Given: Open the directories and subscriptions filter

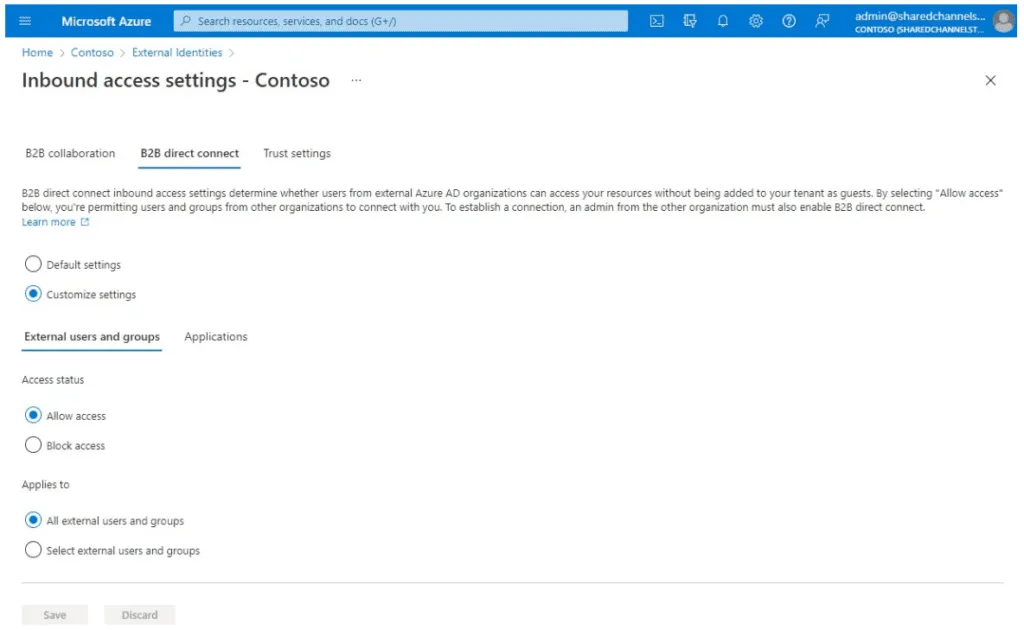Looking at the screenshot, I should point(690,20).
